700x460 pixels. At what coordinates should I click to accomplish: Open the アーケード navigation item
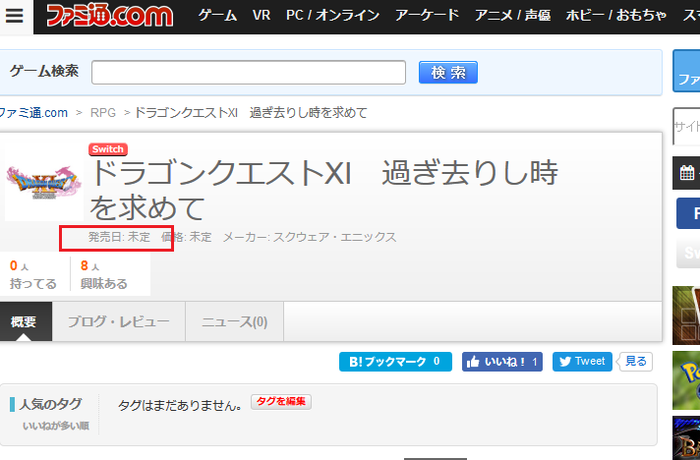point(427,16)
